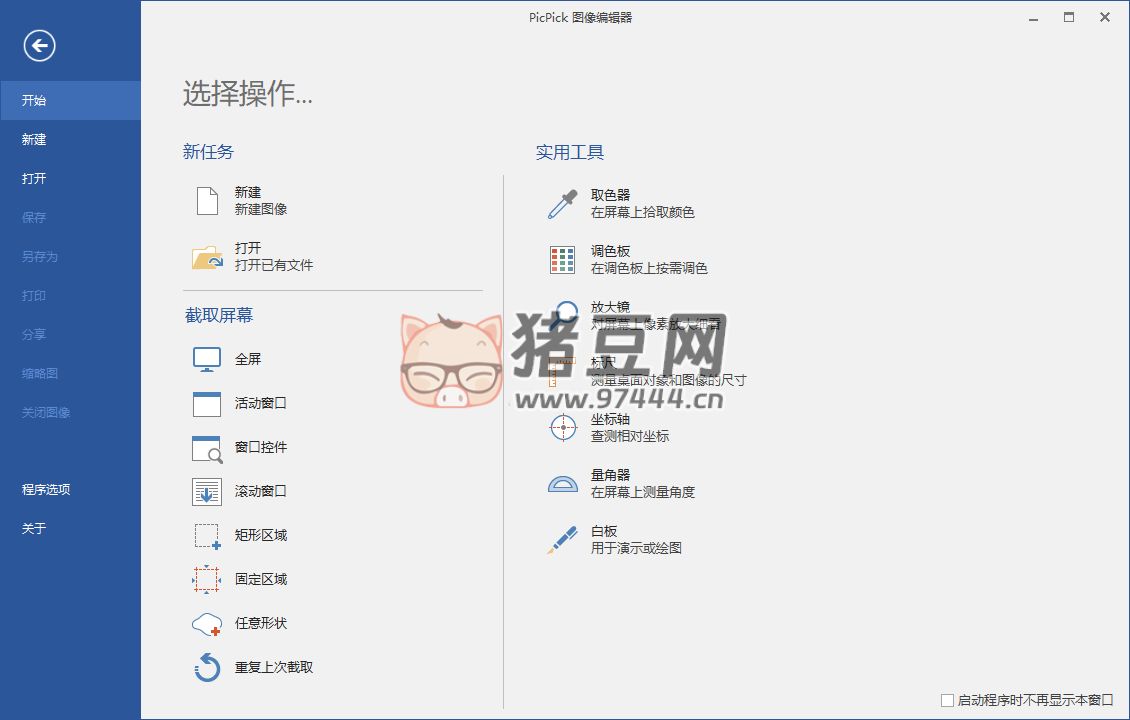This screenshot has height=720, width=1130.
Task: Click 关于 in the sidebar
Action: pyautogui.click(x=34, y=529)
